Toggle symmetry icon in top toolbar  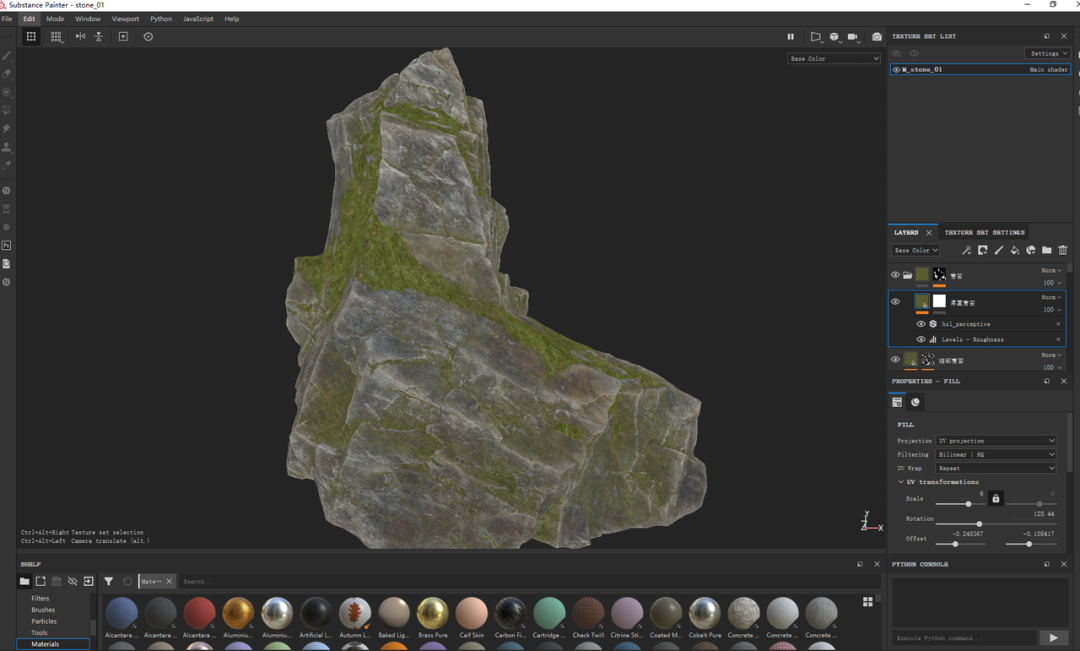pos(81,37)
